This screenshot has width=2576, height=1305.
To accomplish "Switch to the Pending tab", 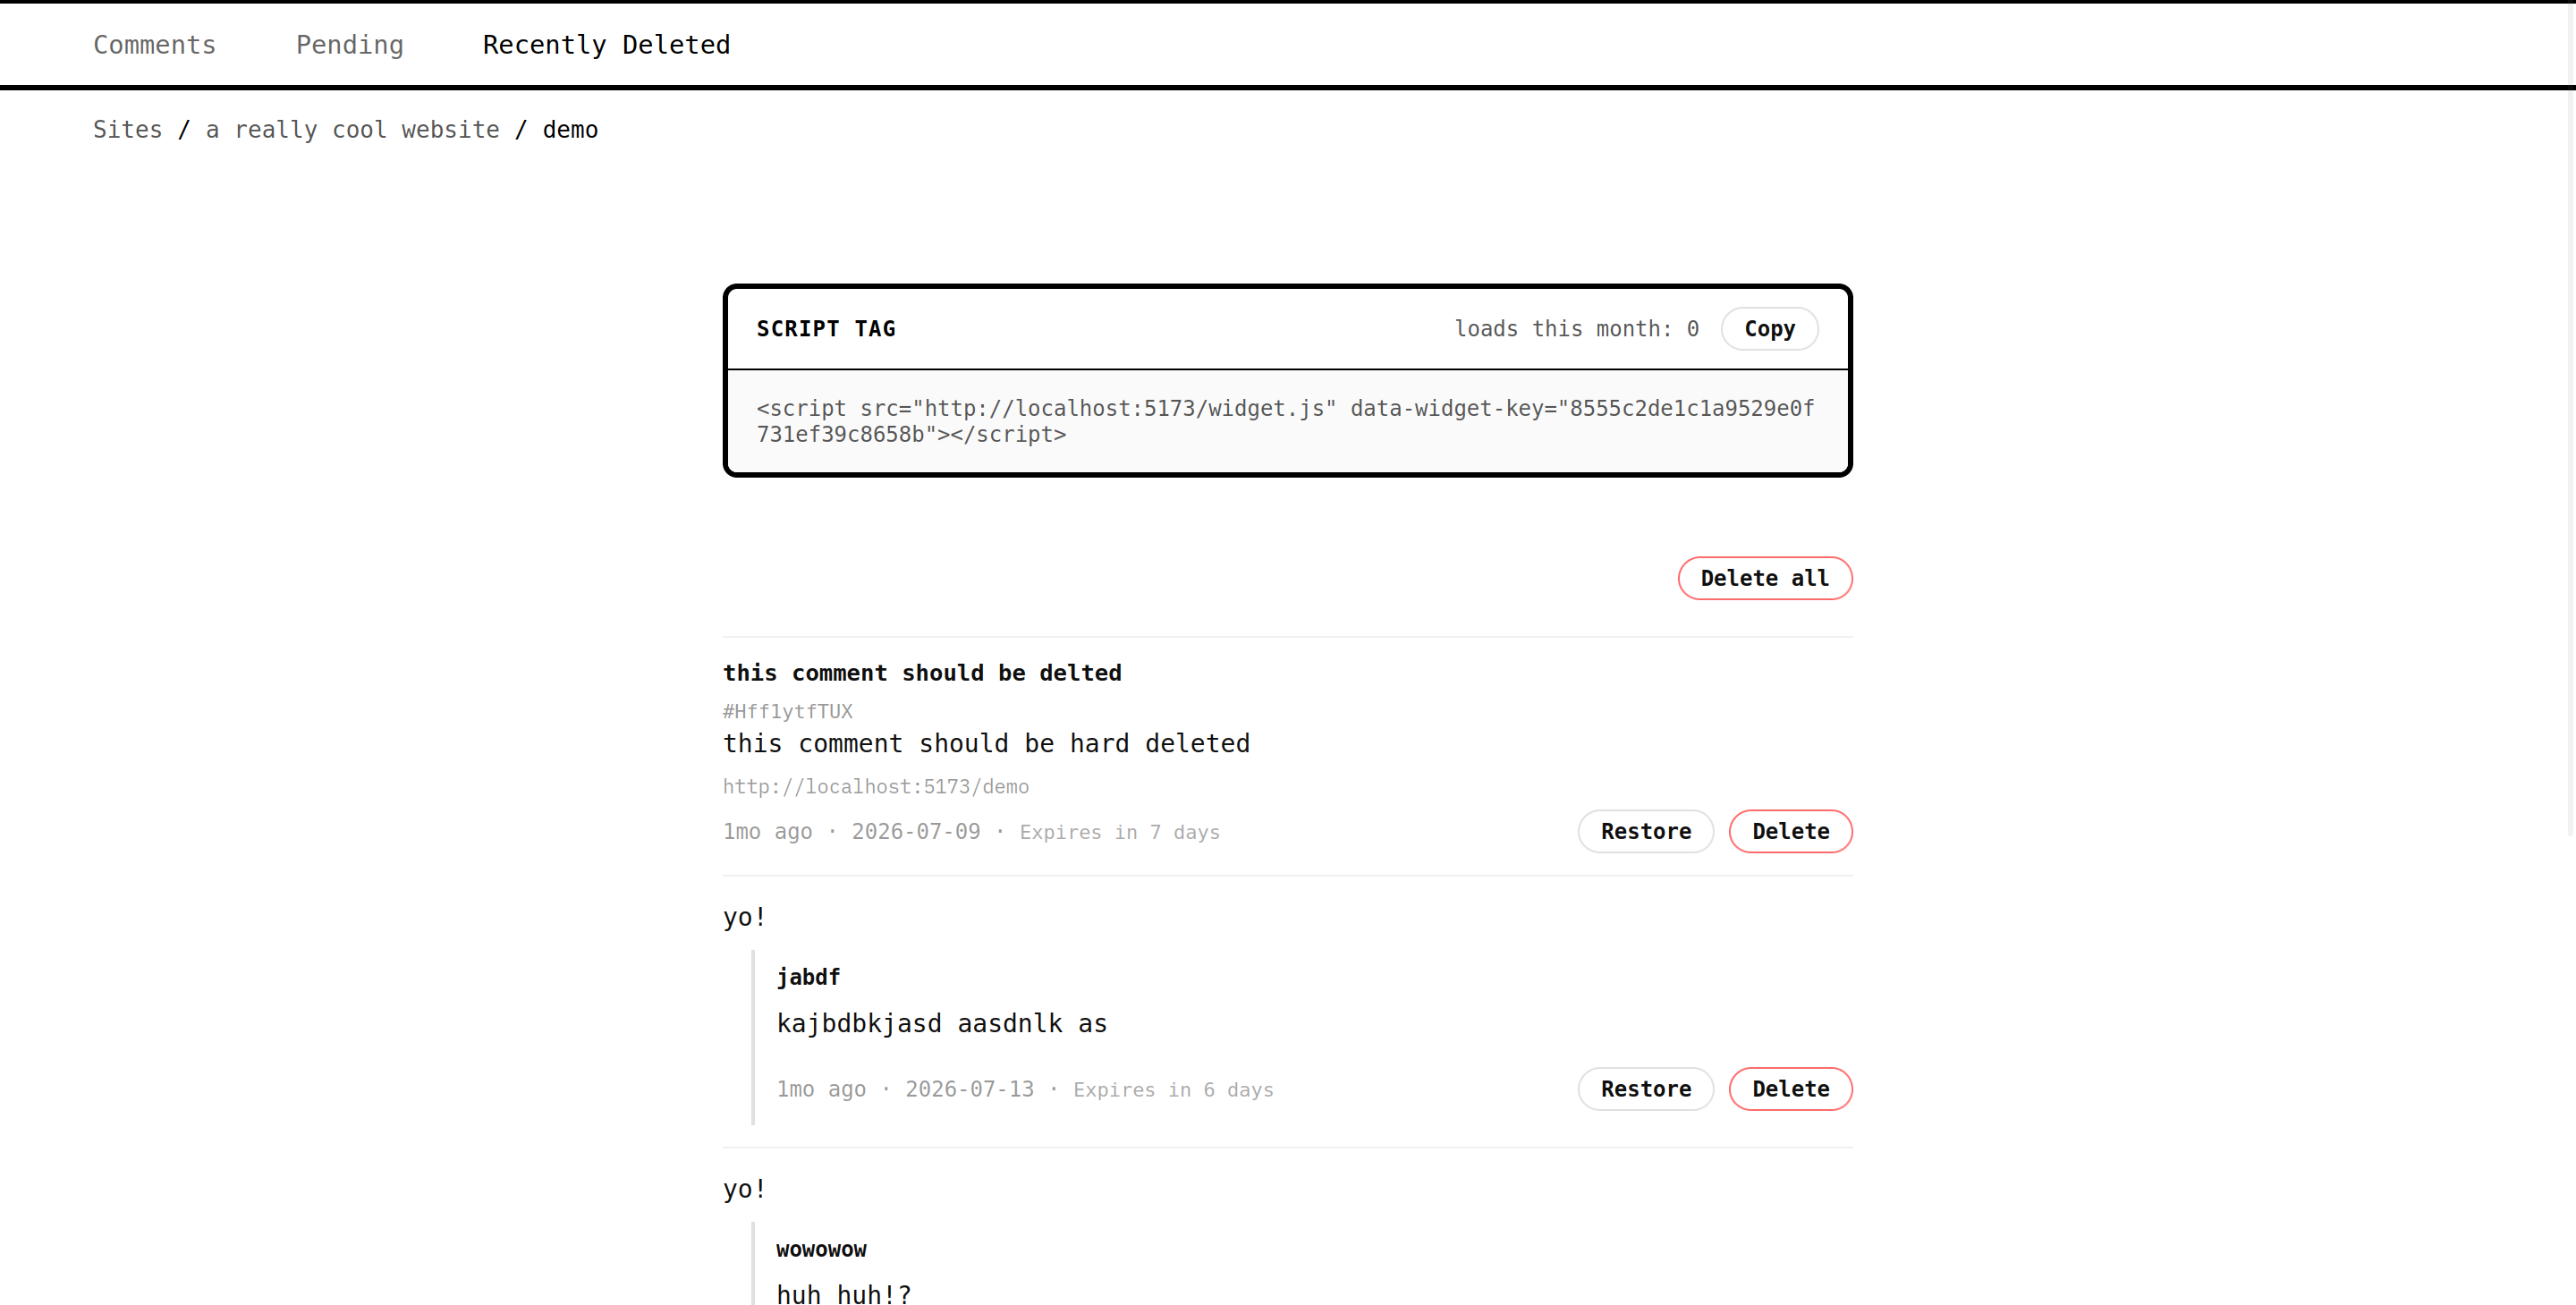I will click(x=349, y=45).
